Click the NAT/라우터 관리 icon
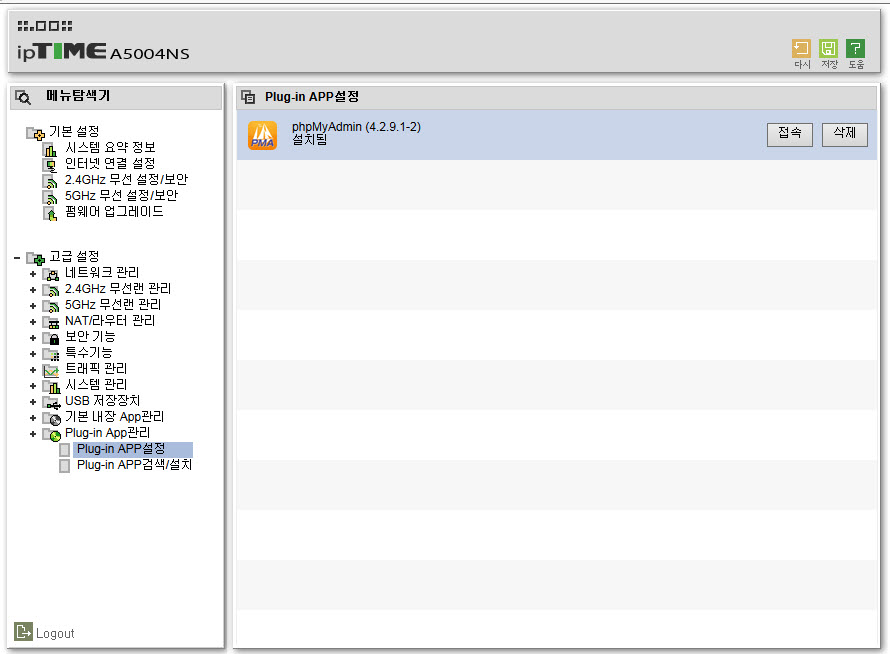 point(52,323)
